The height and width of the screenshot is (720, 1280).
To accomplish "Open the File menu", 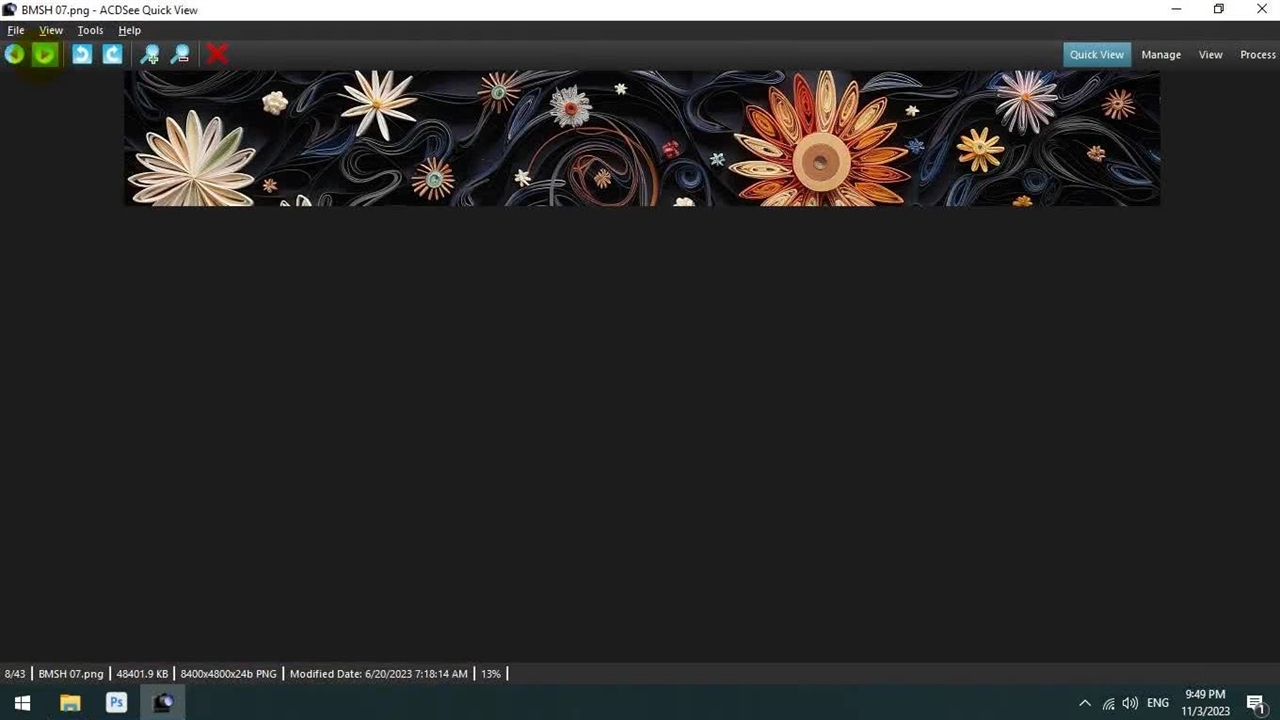I will (16, 30).
